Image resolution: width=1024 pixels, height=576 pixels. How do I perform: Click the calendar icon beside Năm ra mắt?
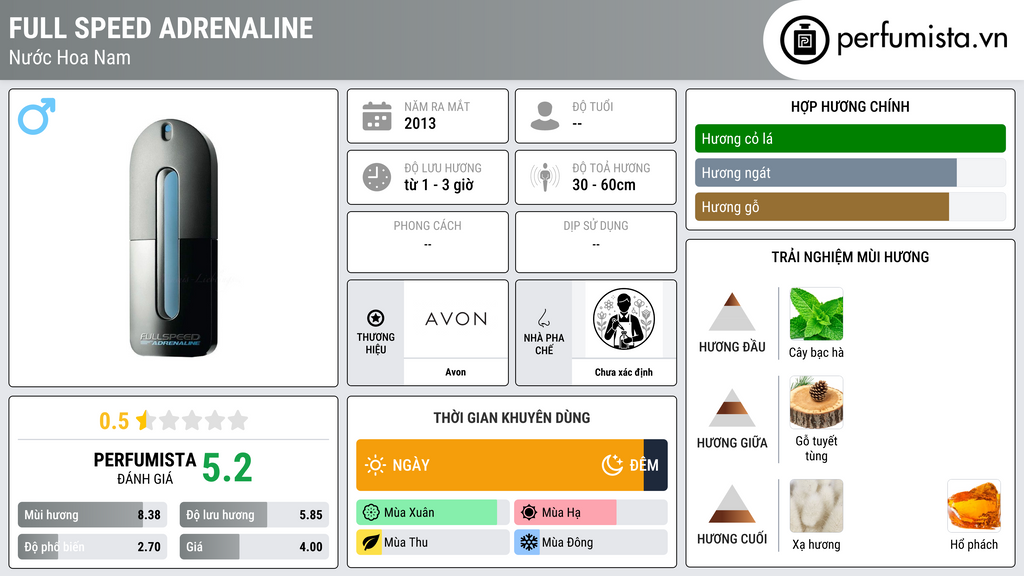tap(377, 116)
